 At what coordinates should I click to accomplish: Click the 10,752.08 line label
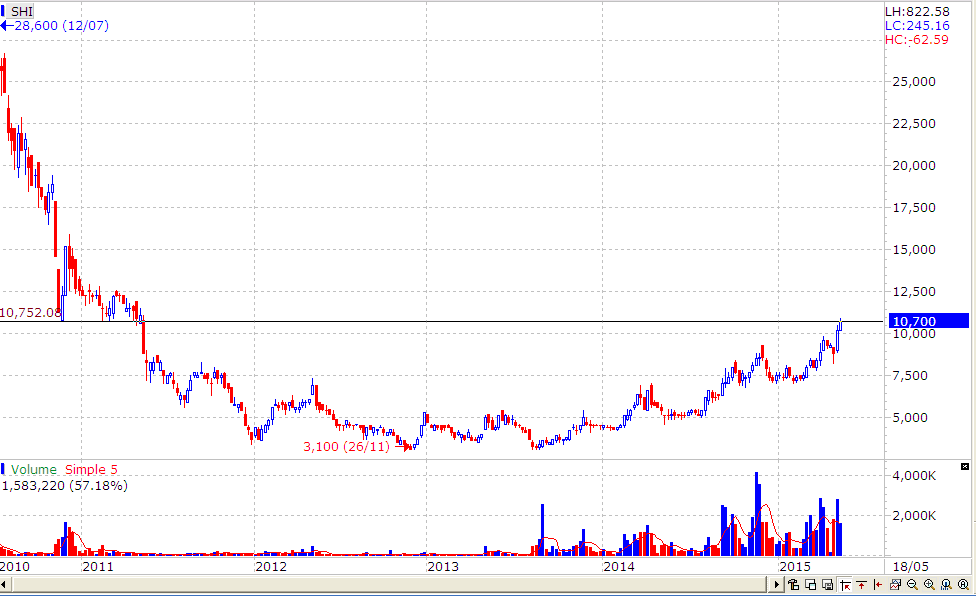tap(30, 312)
